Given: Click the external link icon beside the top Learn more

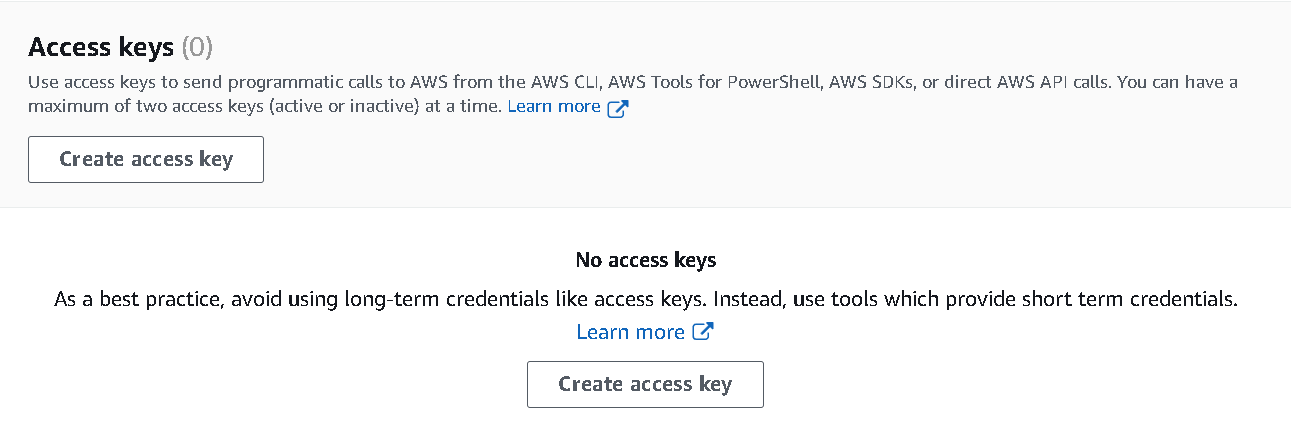Looking at the screenshot, I should tap(618, 107).
